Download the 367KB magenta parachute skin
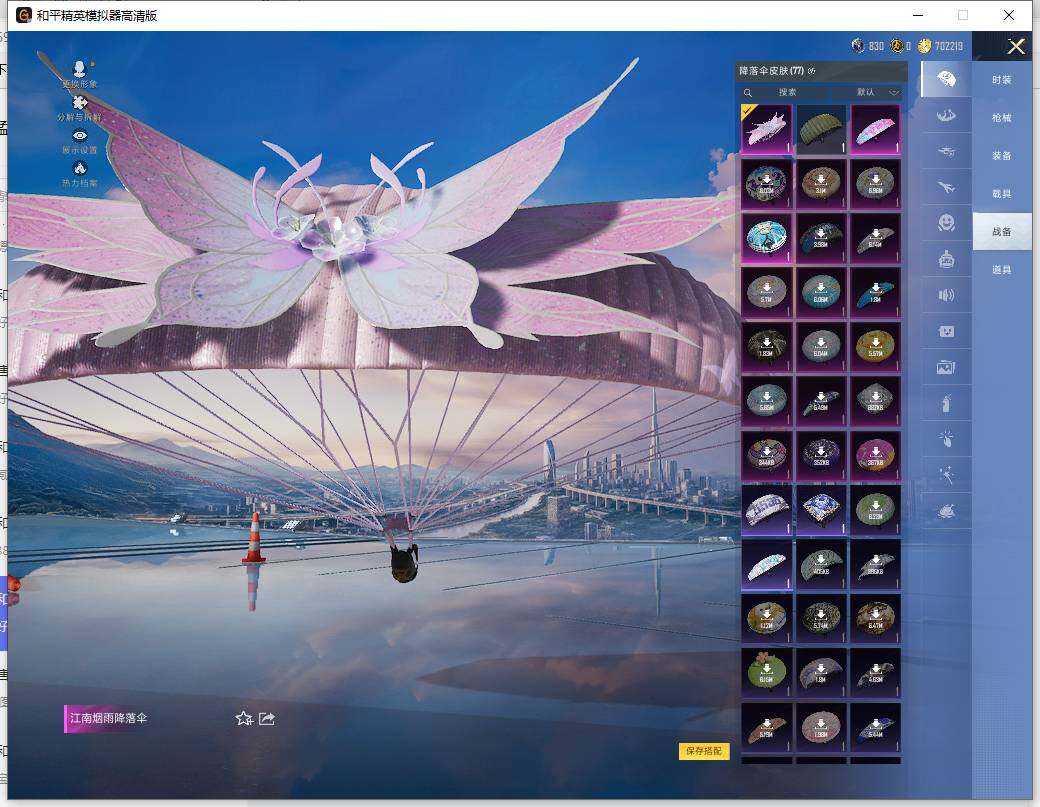Screen dimensions: 1040x807 (x=876, y=455)
